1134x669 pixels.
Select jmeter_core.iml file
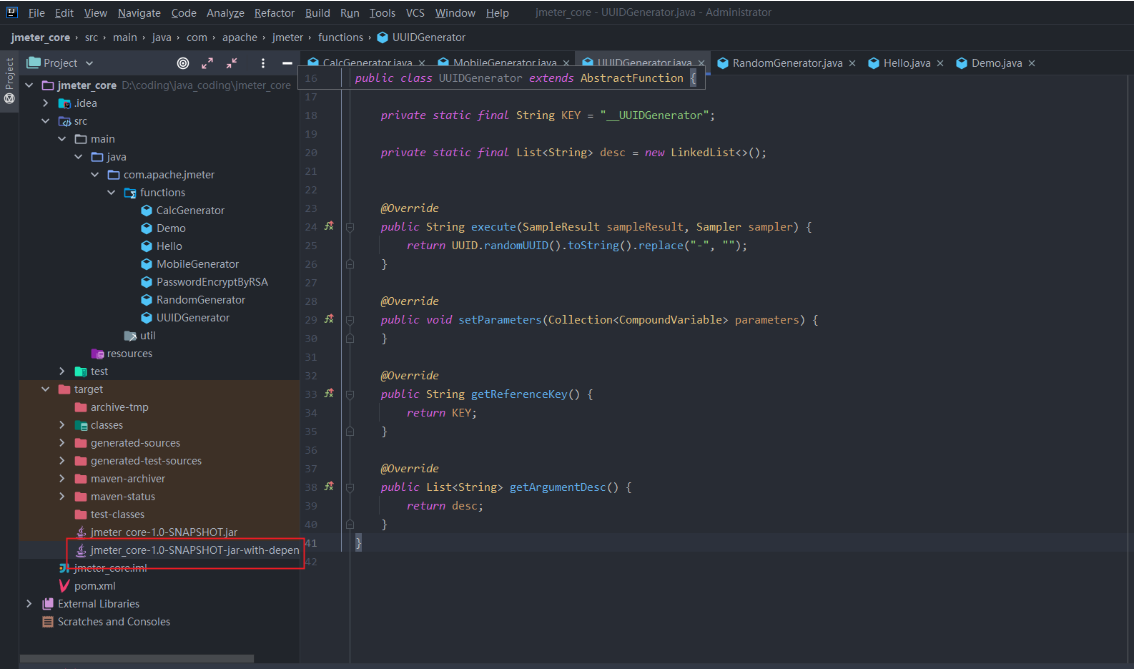(x=110, y=568)
